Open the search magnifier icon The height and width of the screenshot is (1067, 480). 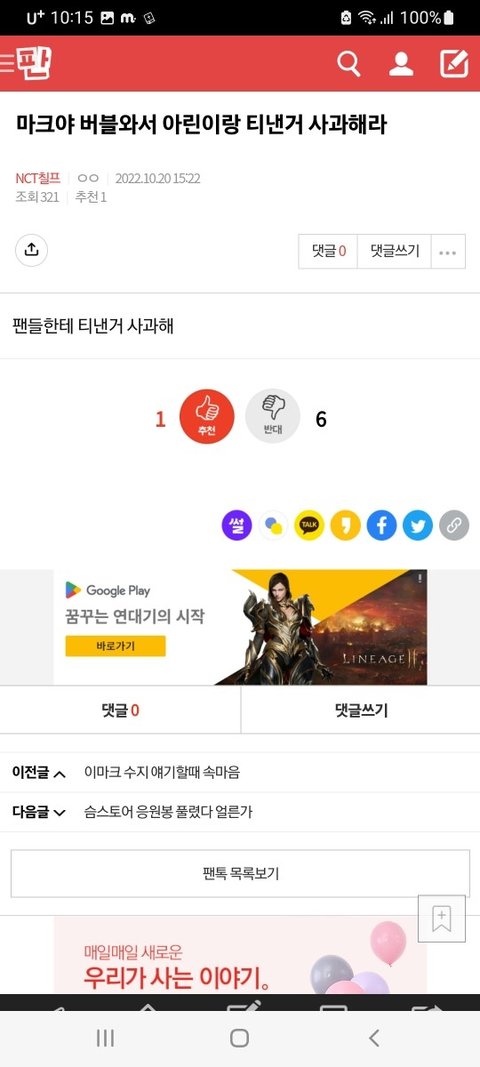tap(349, 64)
